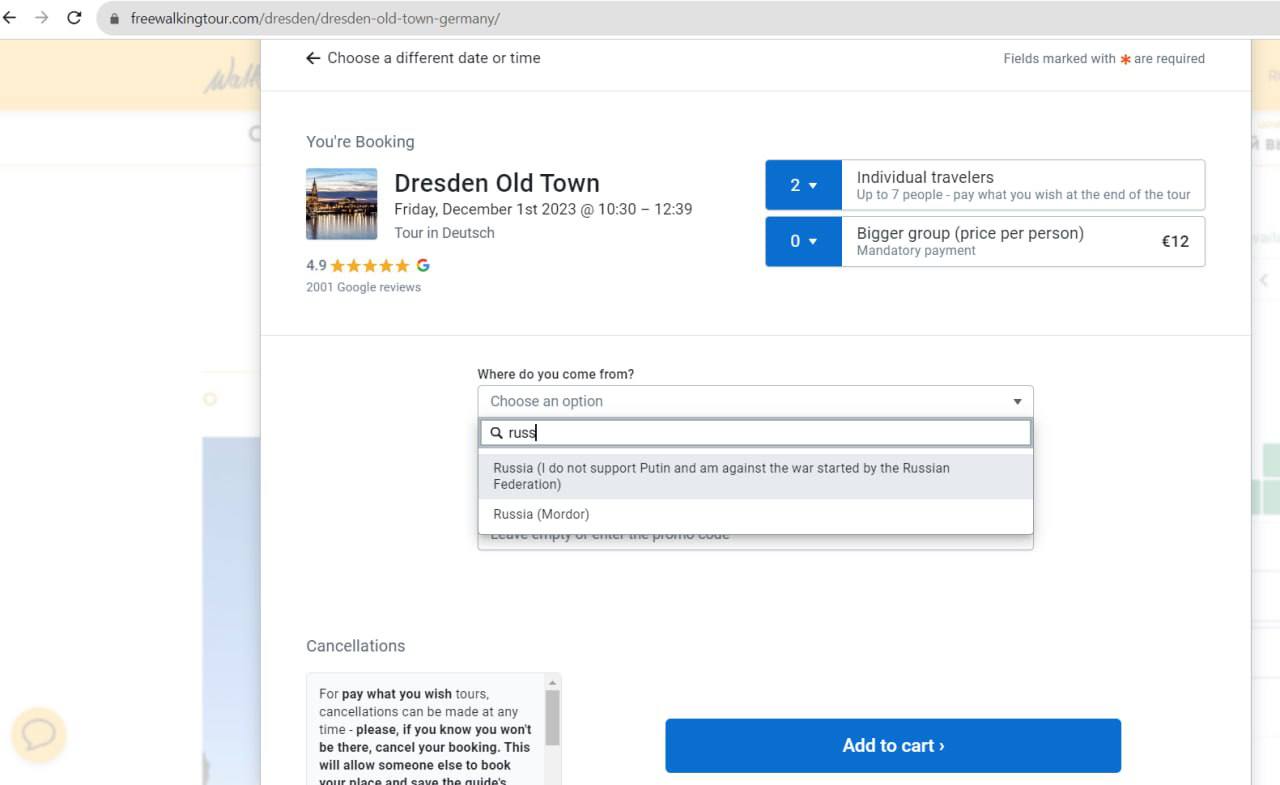The image size is (1280, 785).
Task: Click the '2001 Google reviews' link
Action: (x=363, y=287)
